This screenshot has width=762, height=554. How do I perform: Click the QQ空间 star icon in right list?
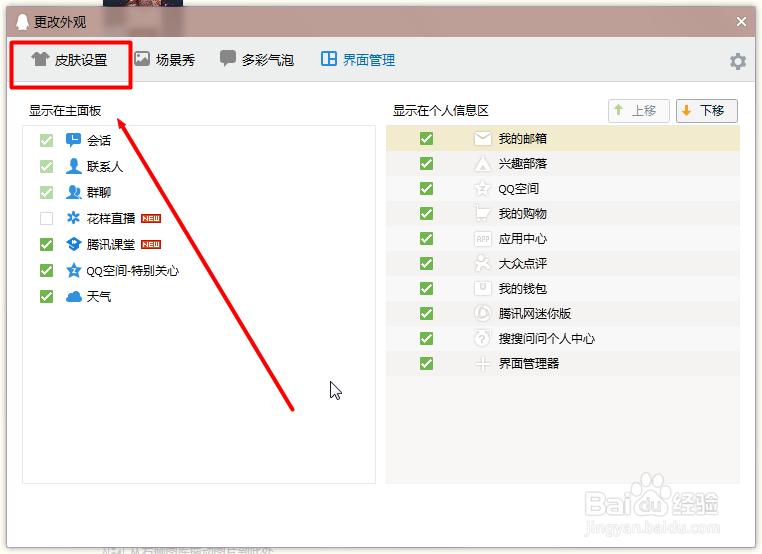coord(483,189)
